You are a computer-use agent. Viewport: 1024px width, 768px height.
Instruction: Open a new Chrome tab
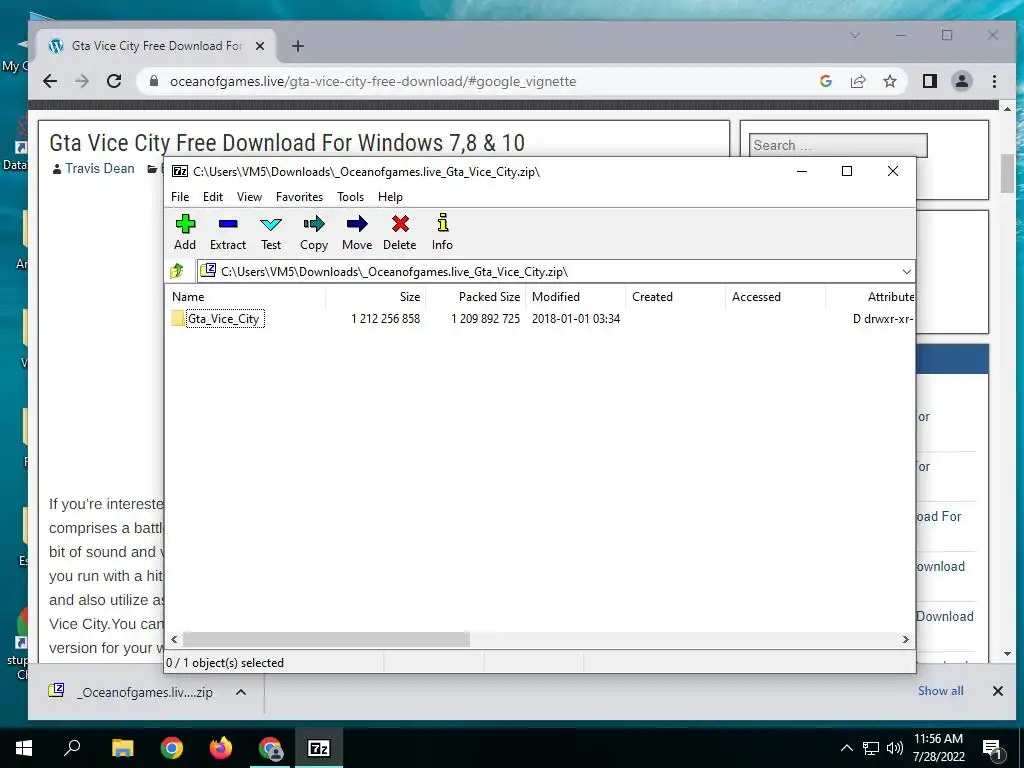coord(298,46)
